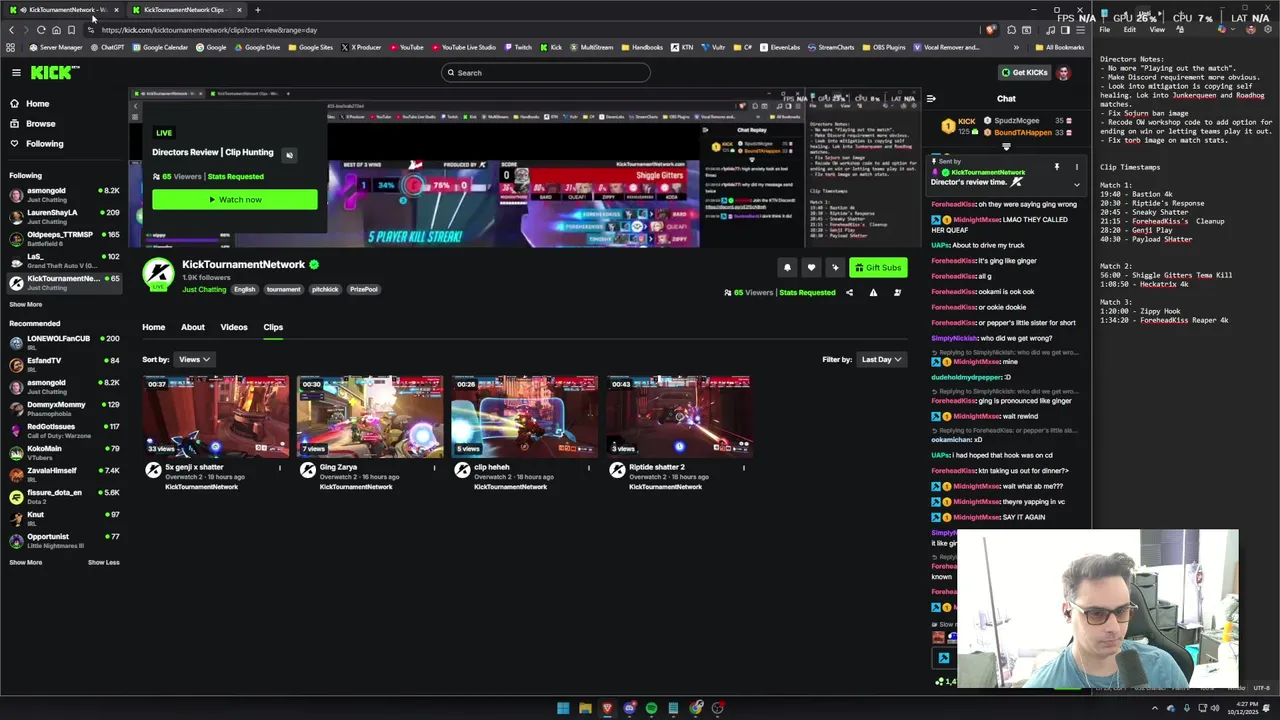Open the profile avatar menu

[1063, 72]
